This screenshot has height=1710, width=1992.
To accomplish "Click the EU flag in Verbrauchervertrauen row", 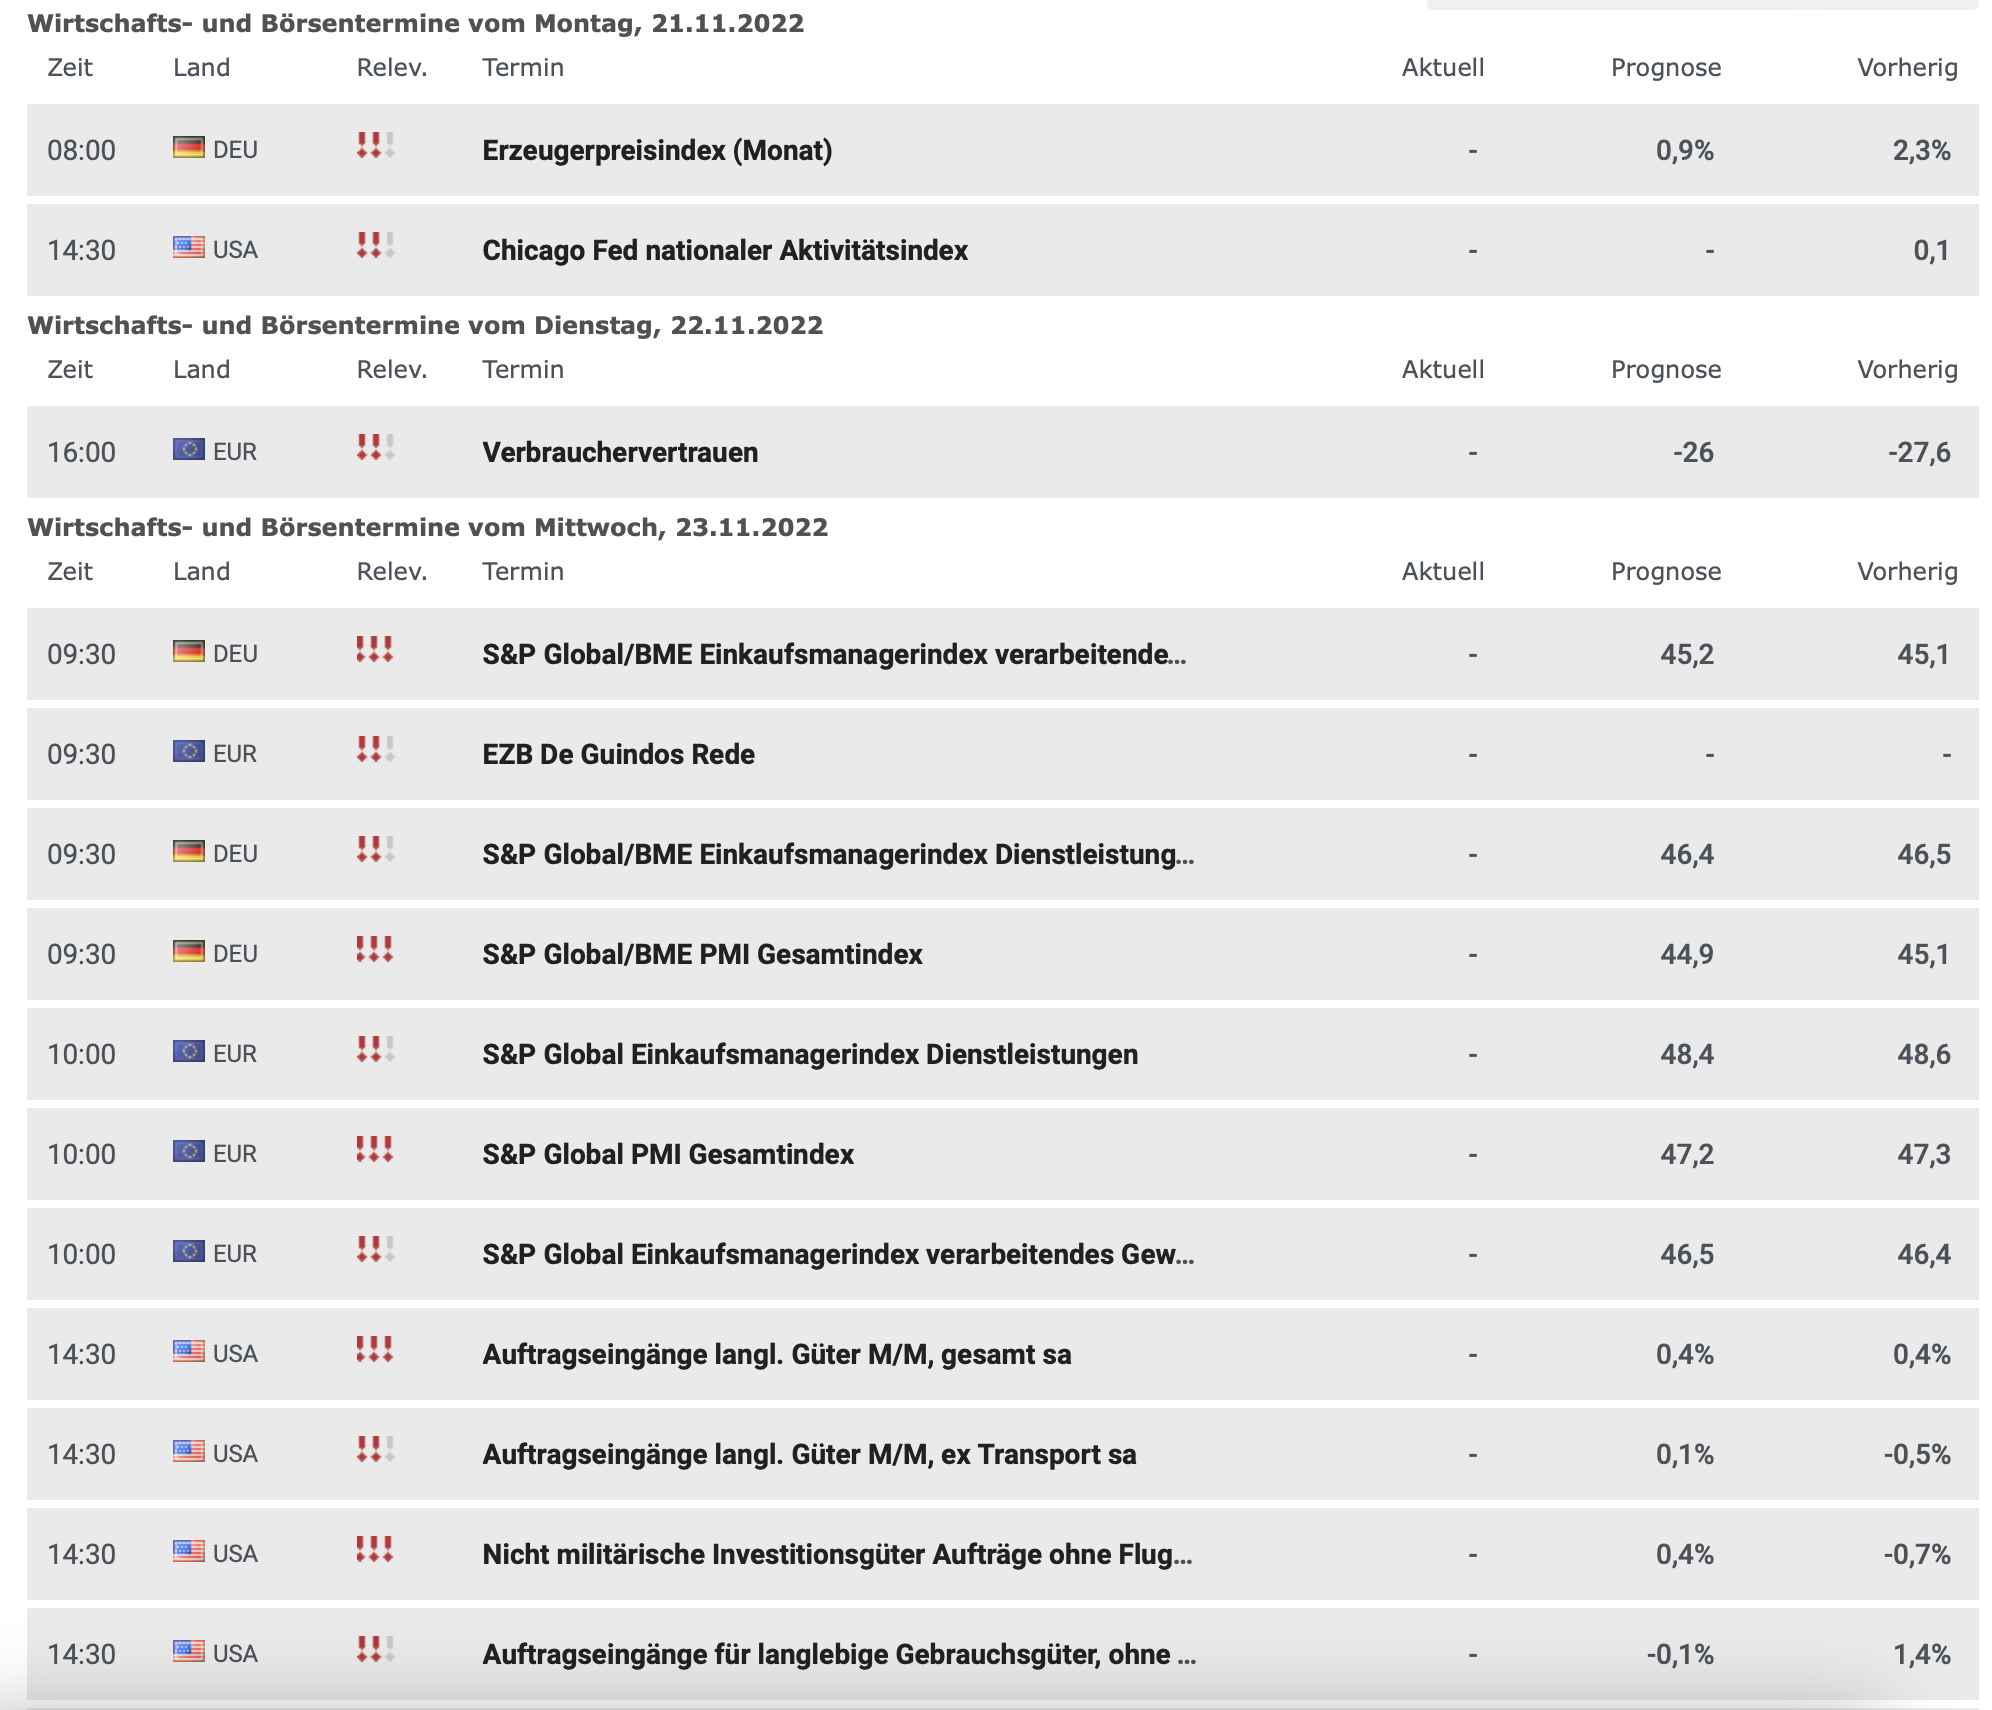I will (x=188, y=450).
